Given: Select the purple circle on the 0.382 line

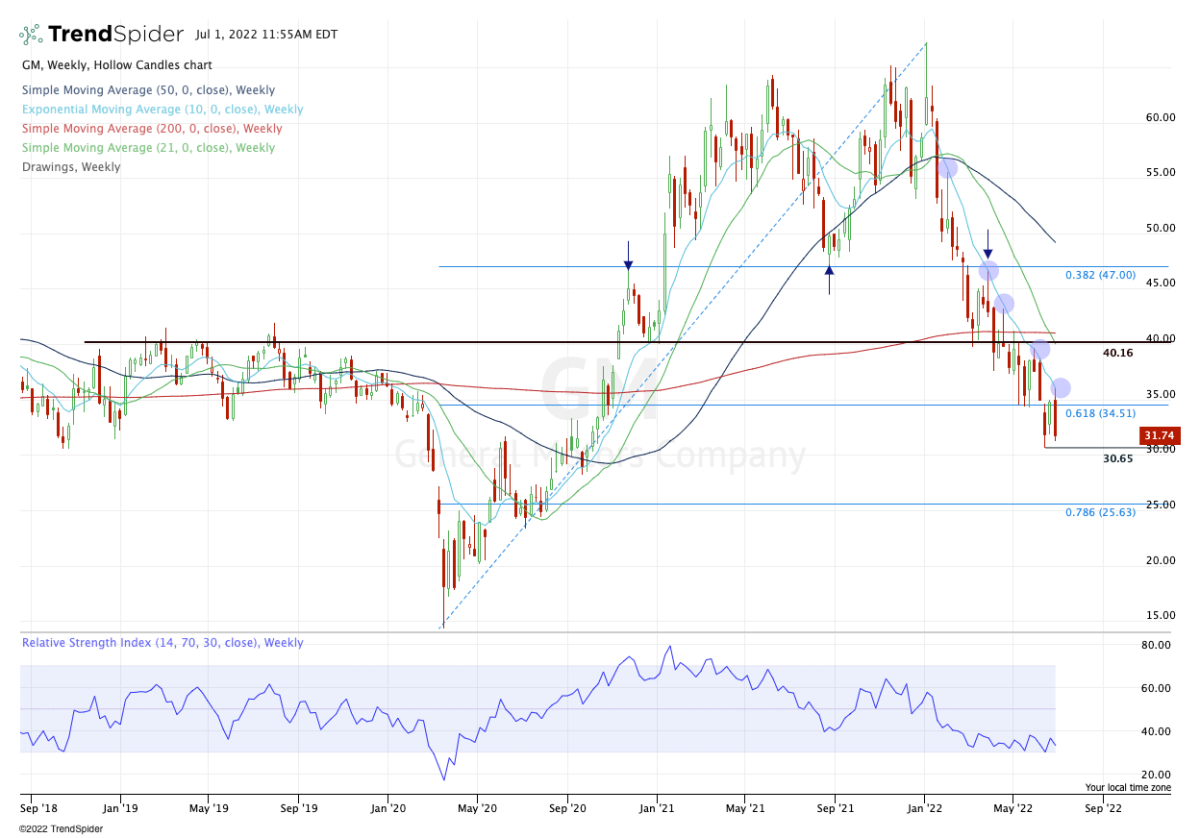Looking at the screenshot, I should point(989,271).
